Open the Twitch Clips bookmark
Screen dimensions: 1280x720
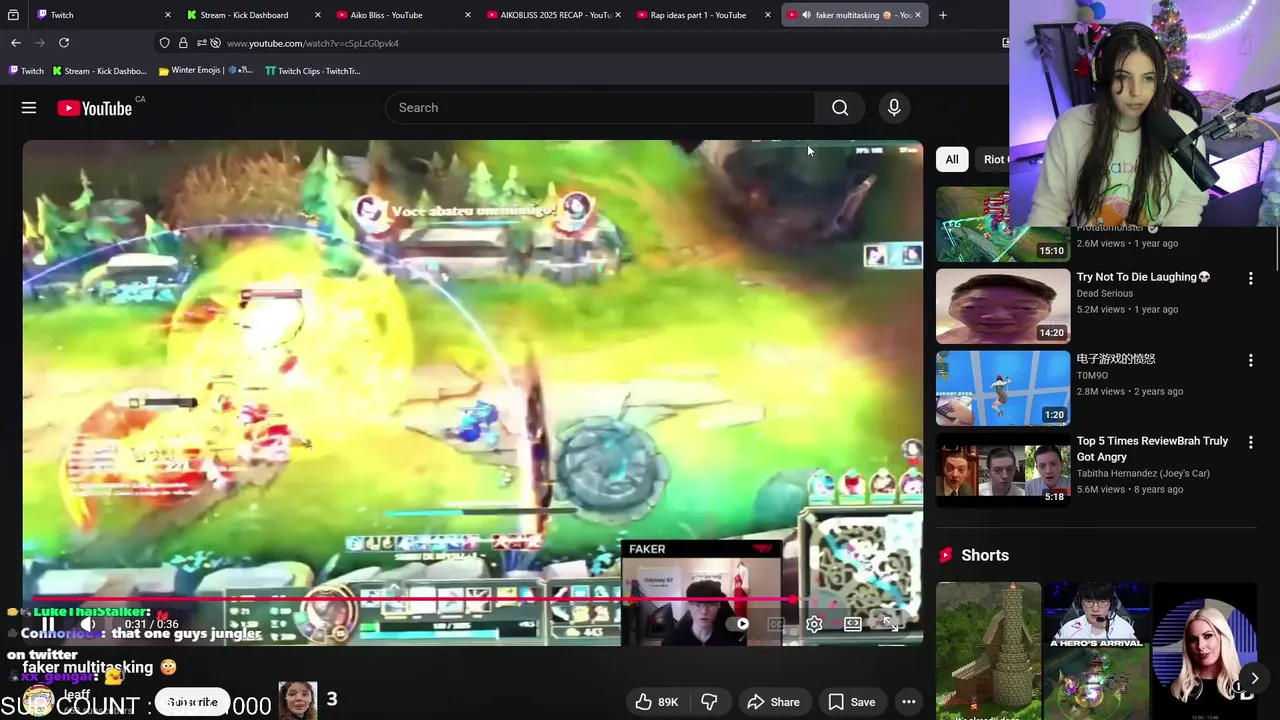pyautogui.click(x=313, y=71)
